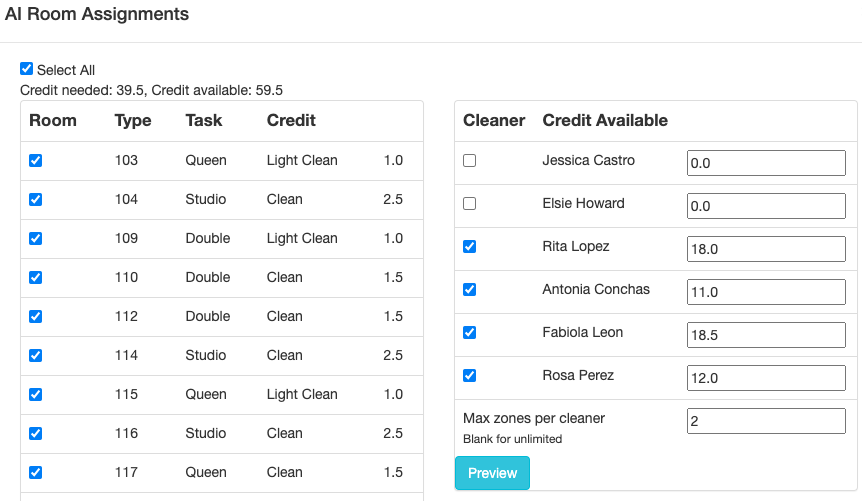The width and height of the screenshot is (862, 501).
Task: Click the 'Rosa Perez' name
Action: (x=578, y=376)
